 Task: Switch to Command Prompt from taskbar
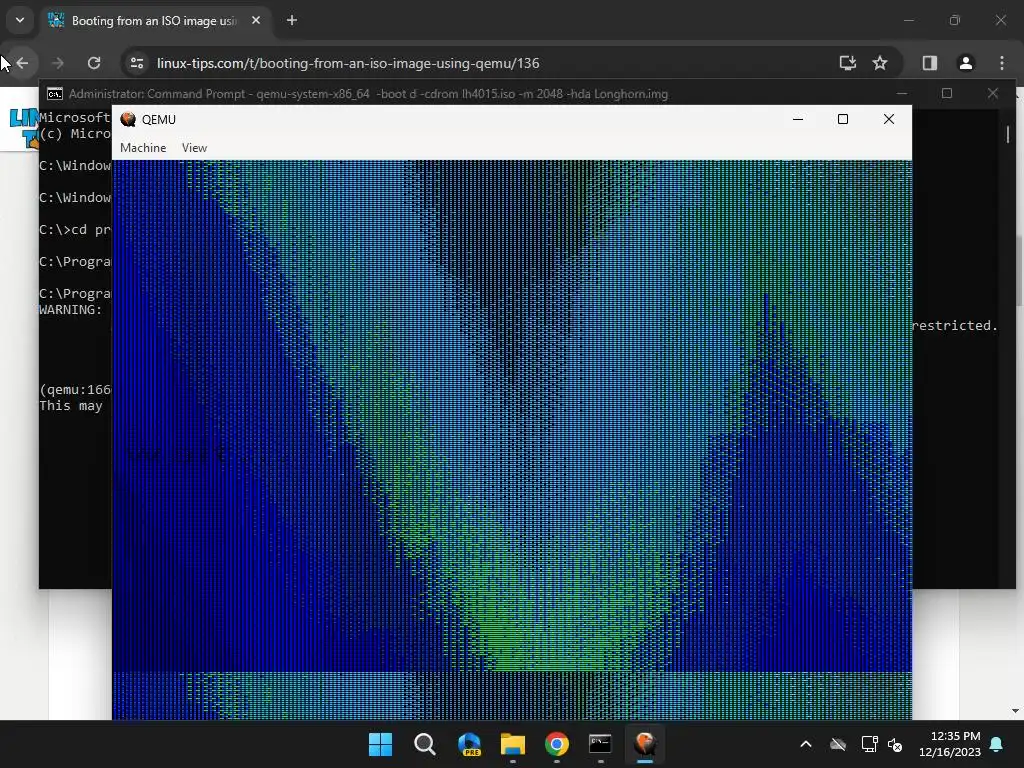600,744
